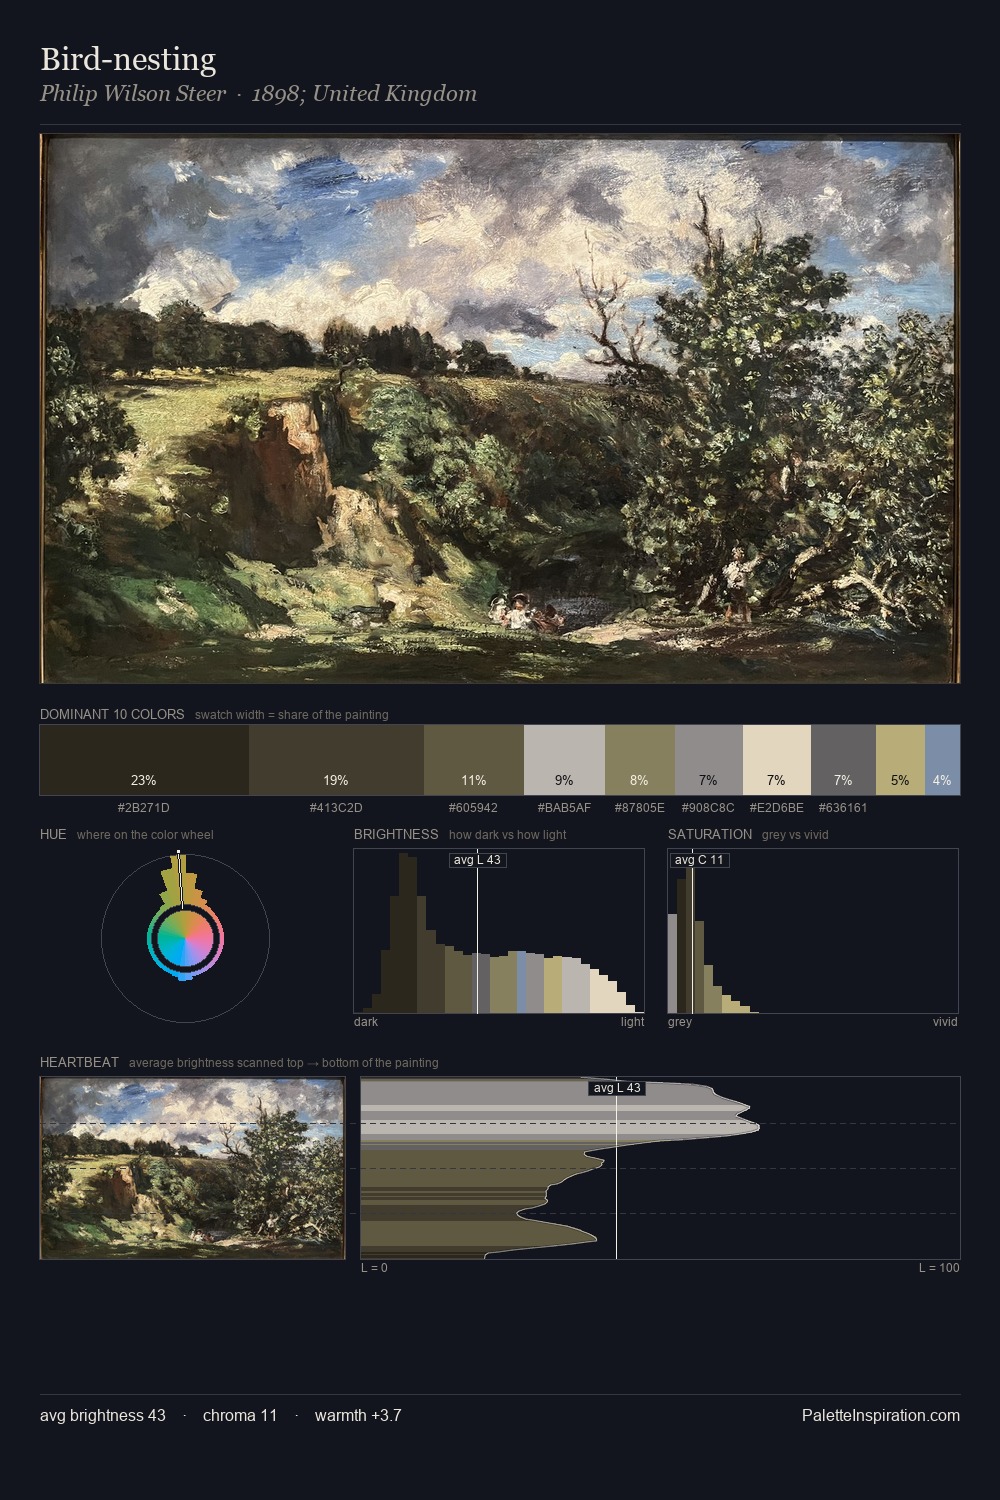Image resolution: width=1000 pixels, height=1500 pixels.
Task: Click the L = 0 axis label
Action: [374, 1268]
